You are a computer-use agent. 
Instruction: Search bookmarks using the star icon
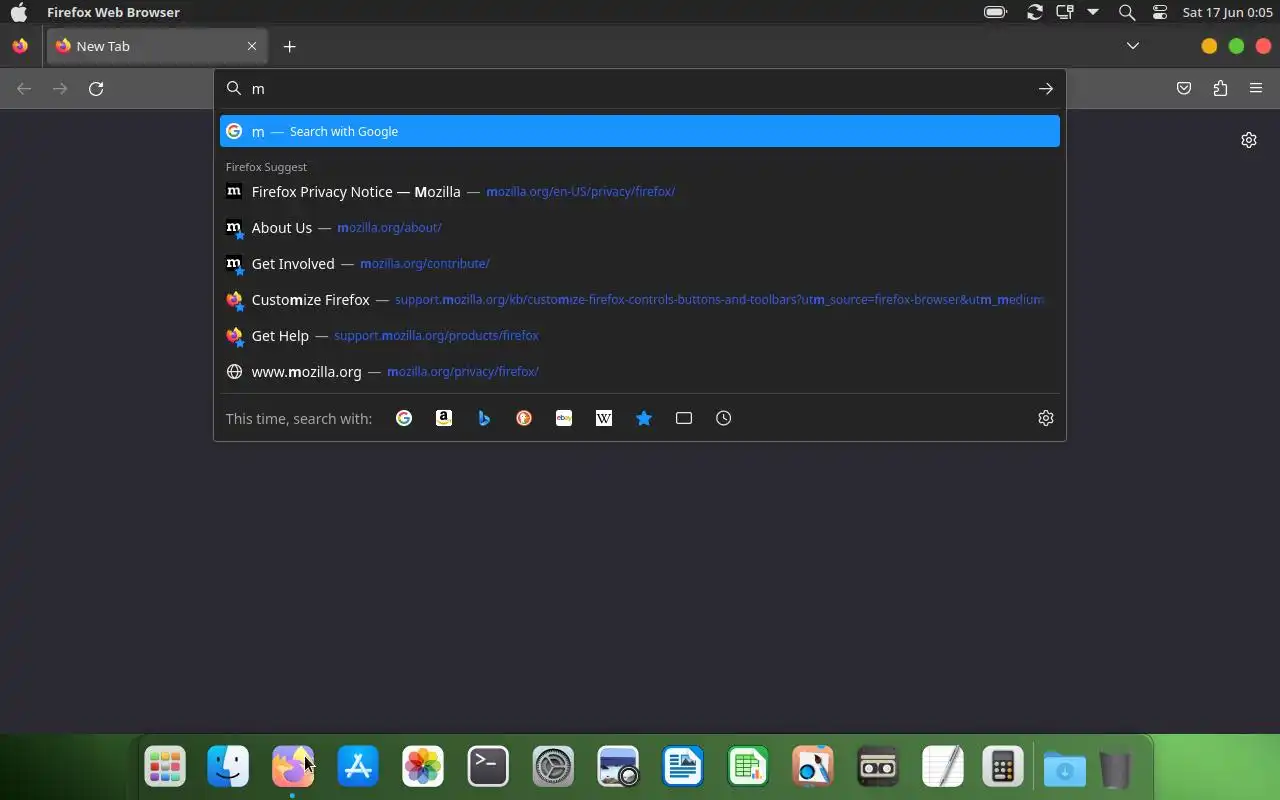click(644, 418)
